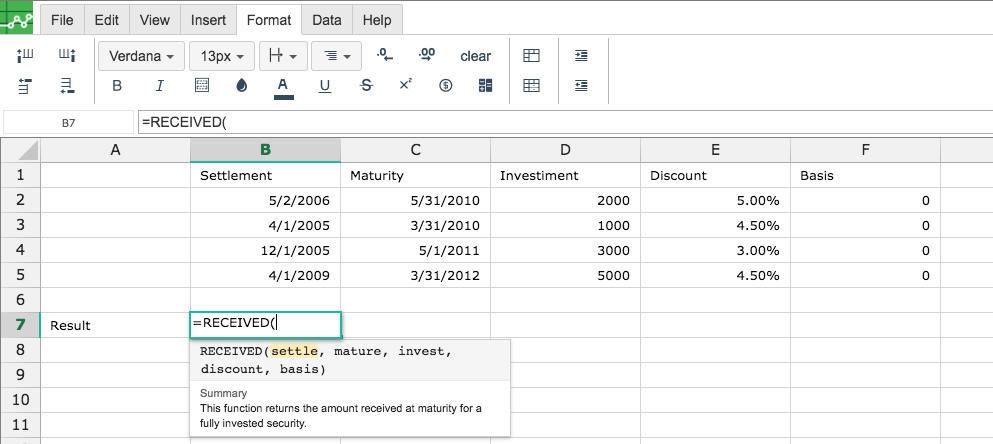The height and width of the screenshot is (444, 993).
Task: Switch to the Insert tab
Action: [208, 20]
